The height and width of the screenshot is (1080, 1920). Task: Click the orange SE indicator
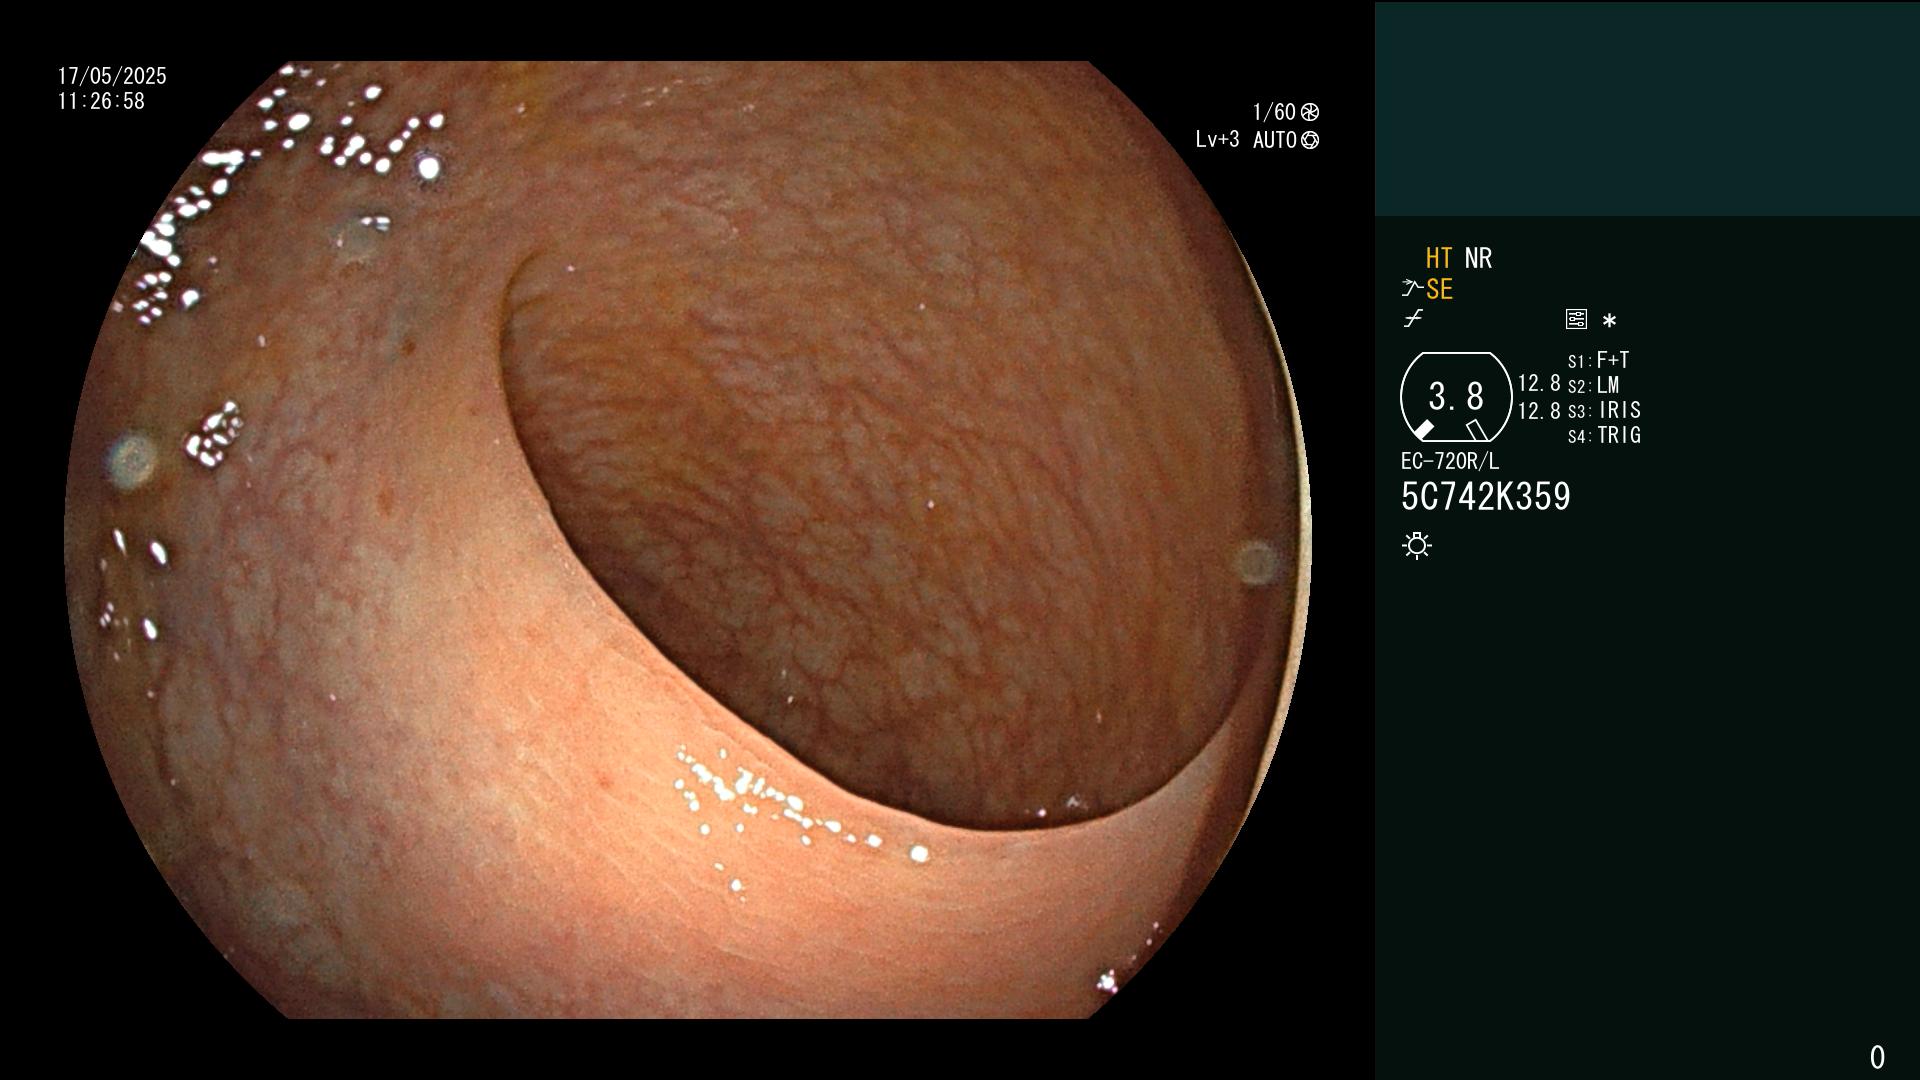1439,289
